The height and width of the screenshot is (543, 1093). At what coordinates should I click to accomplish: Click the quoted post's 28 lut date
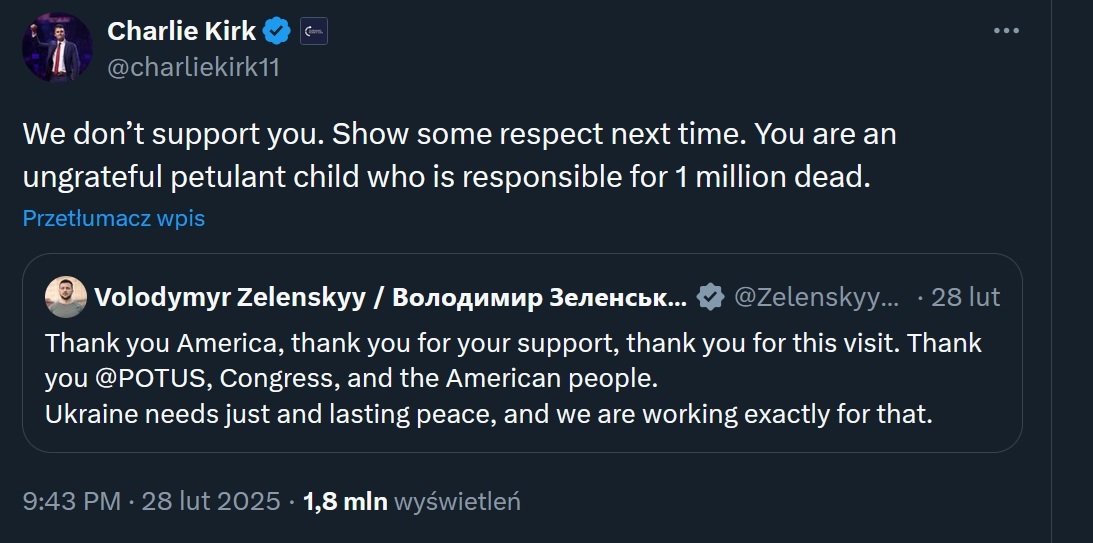pos(965,297)
